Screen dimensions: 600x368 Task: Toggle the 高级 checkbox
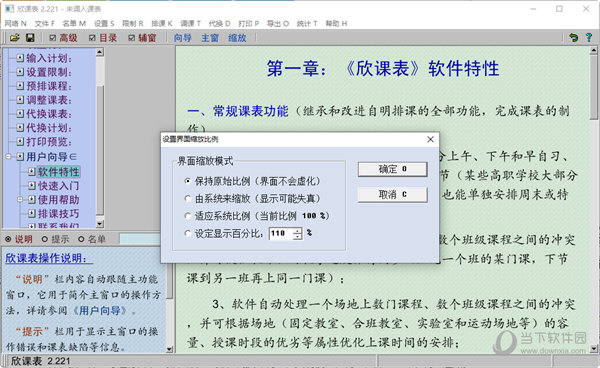click(x=53, y=37)
